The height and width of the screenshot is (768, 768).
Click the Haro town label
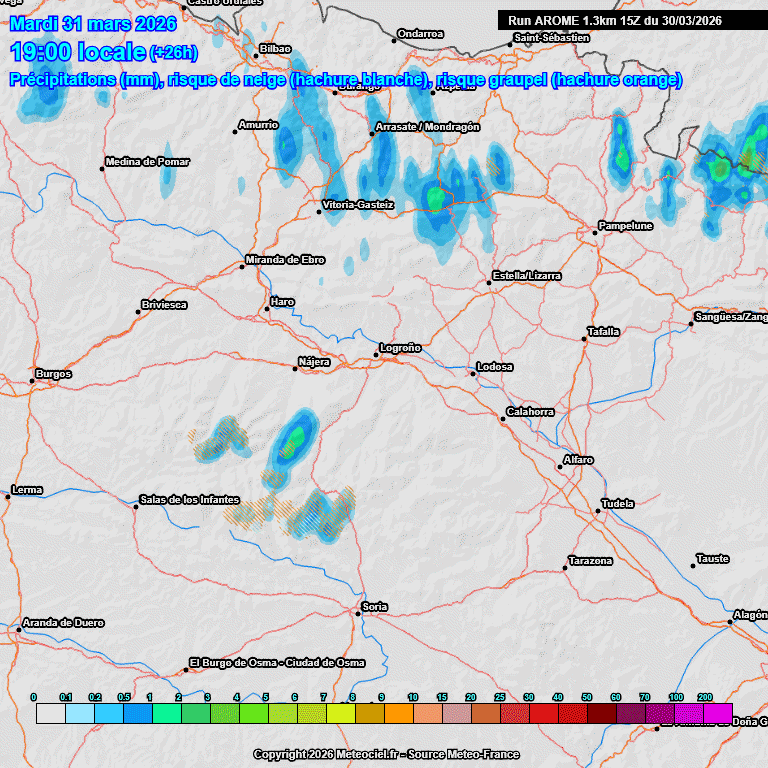point(282,302)
